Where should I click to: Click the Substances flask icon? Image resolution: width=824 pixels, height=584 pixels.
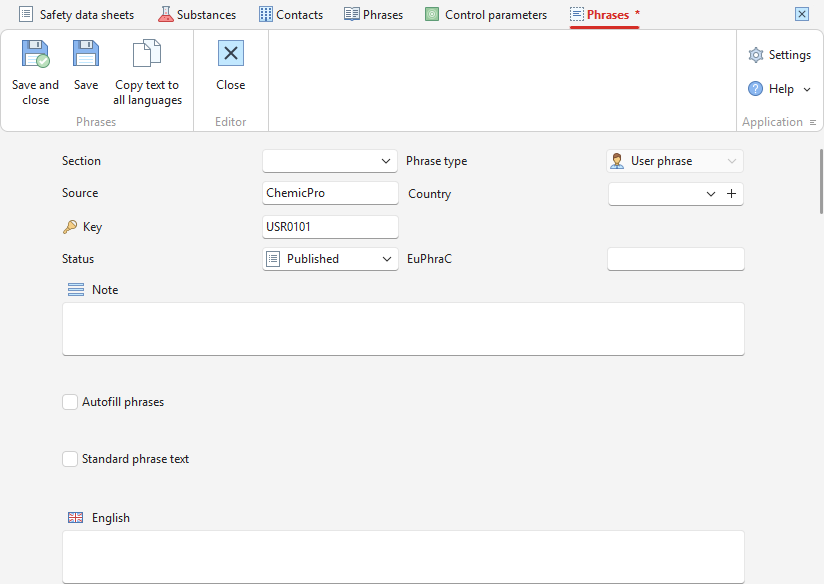point(166,14)
